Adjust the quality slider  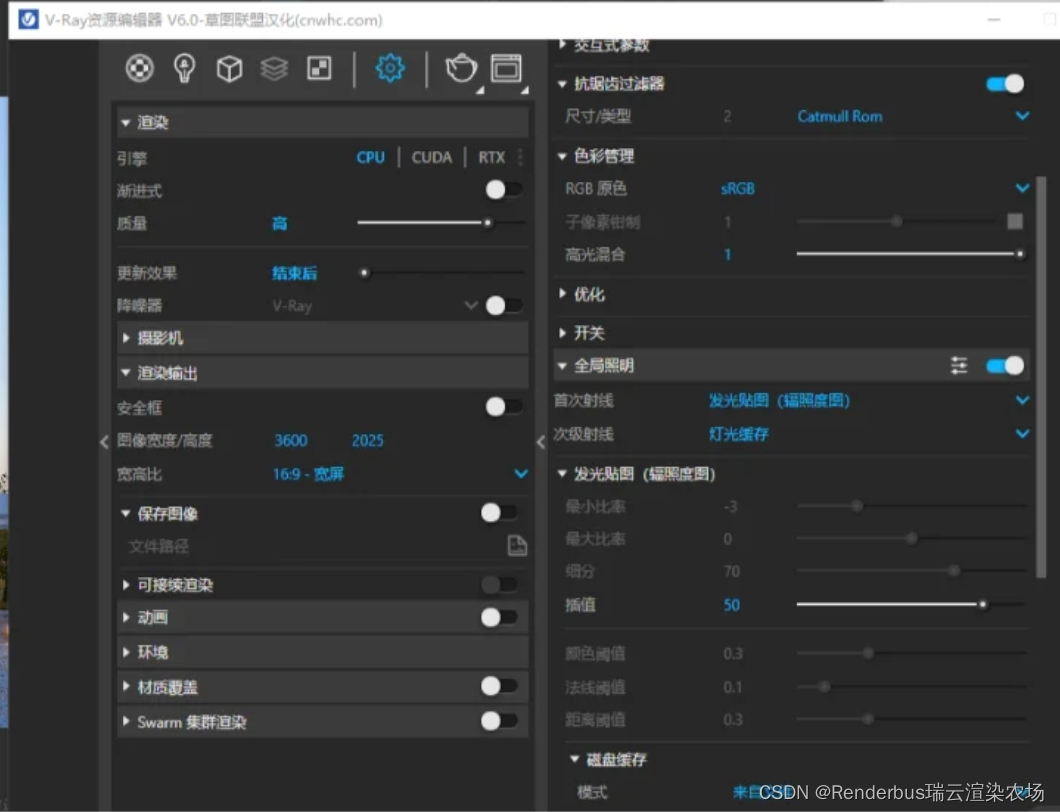(x=441, y=222)
